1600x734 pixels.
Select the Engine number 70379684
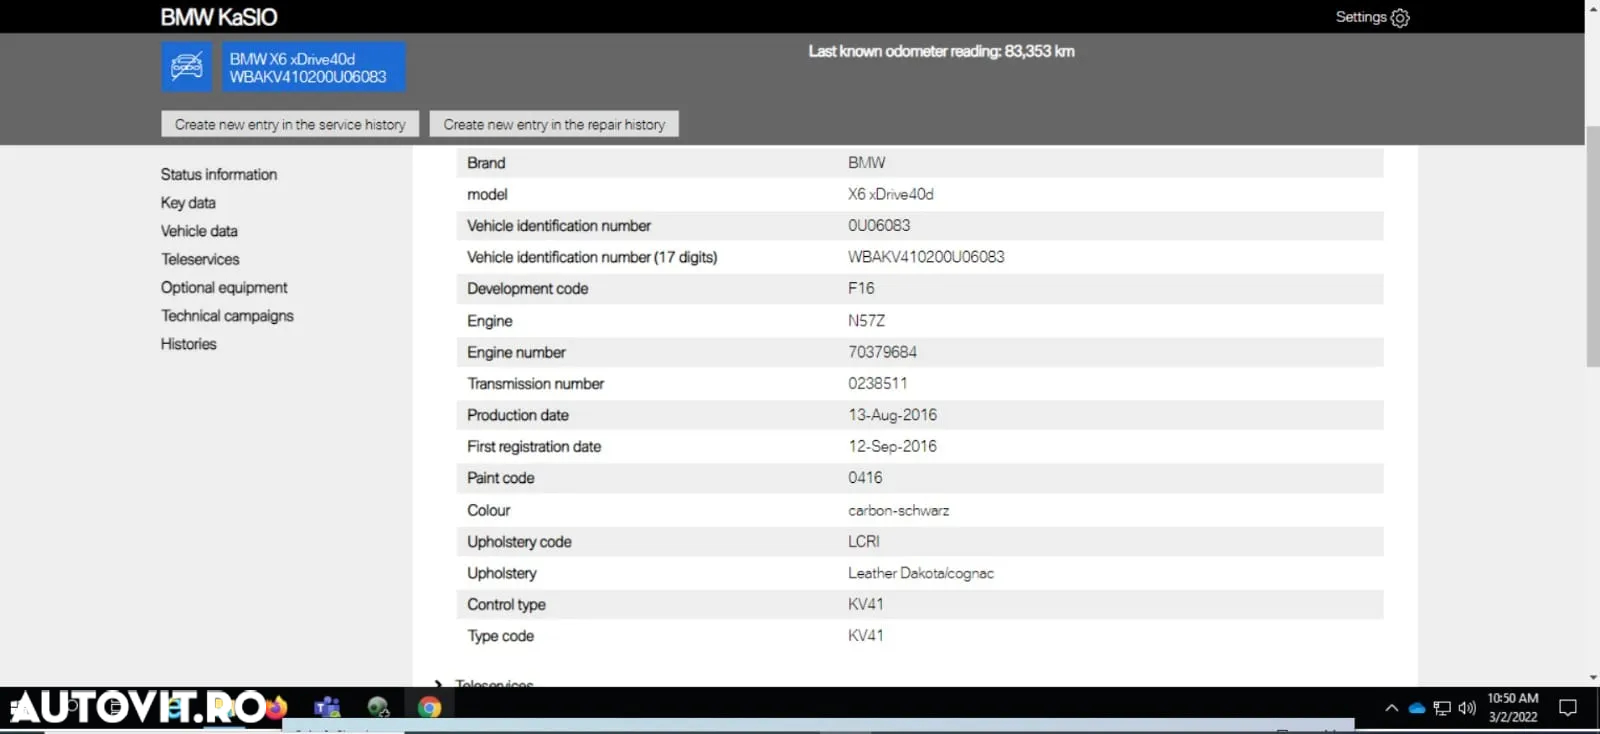click(x=882, y=352)
